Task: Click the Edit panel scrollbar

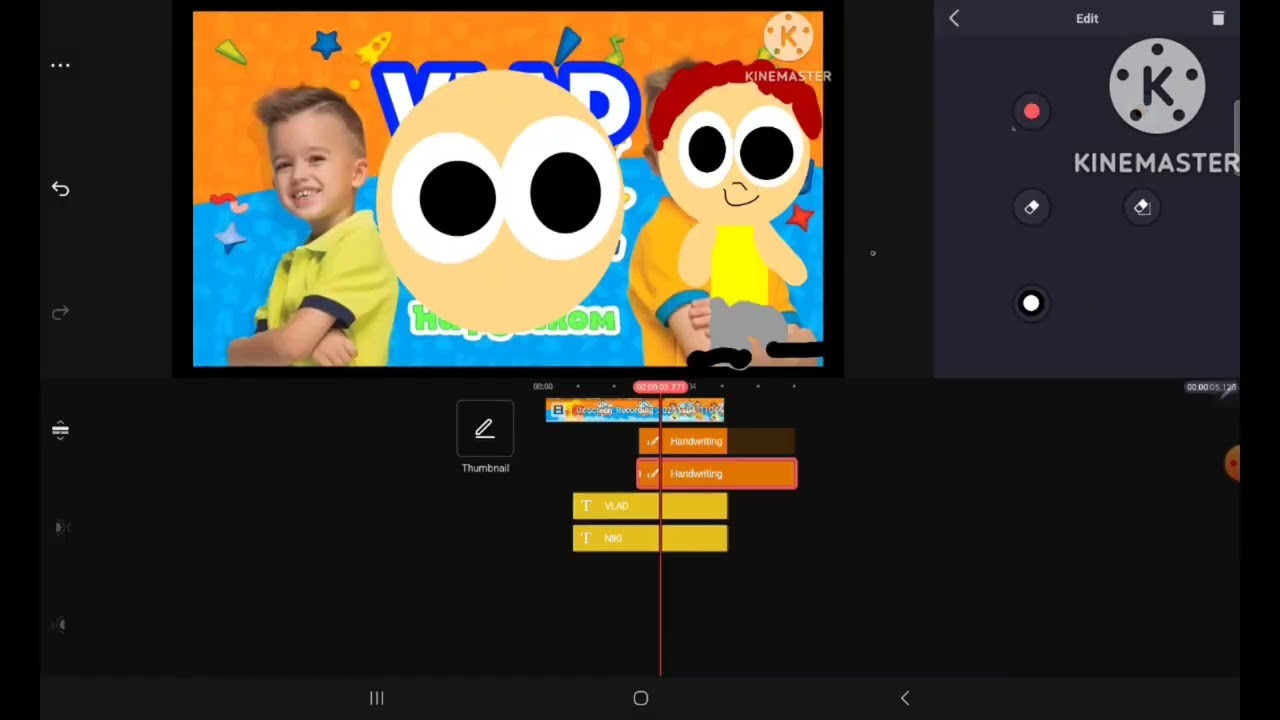Action: click(1237, 138)
